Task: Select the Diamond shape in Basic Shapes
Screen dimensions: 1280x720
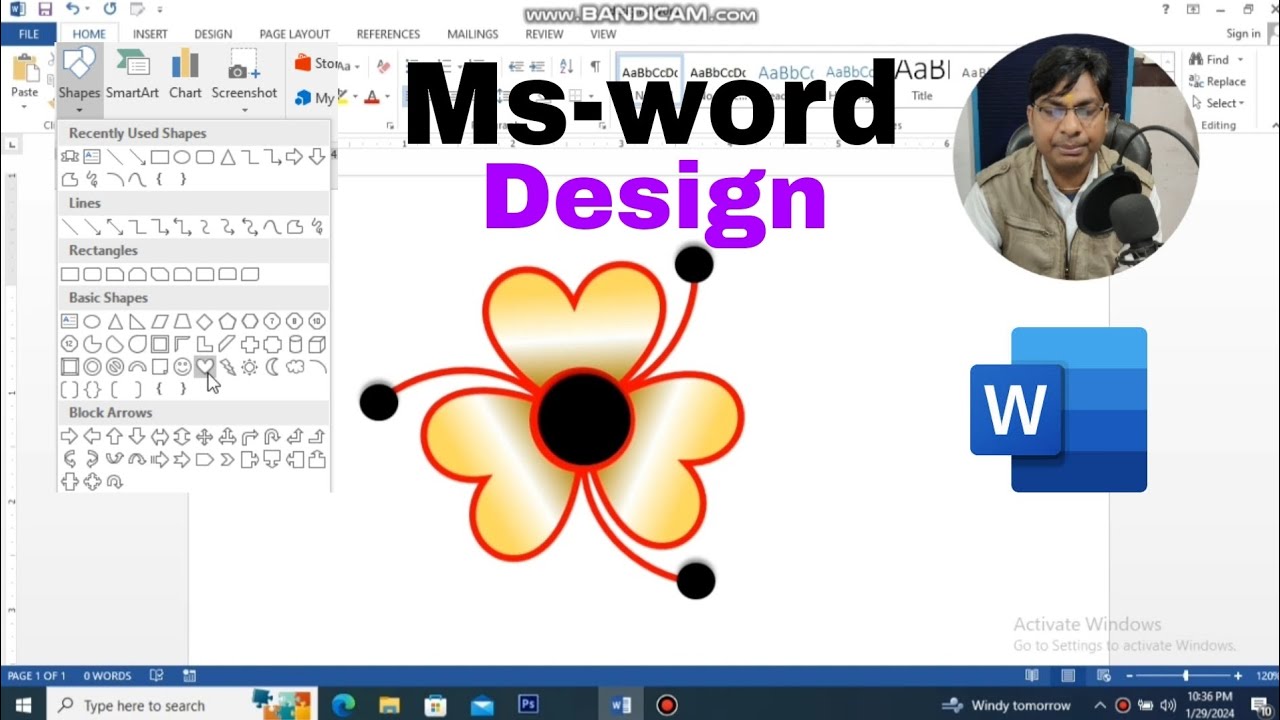Action: pos(204,322)
